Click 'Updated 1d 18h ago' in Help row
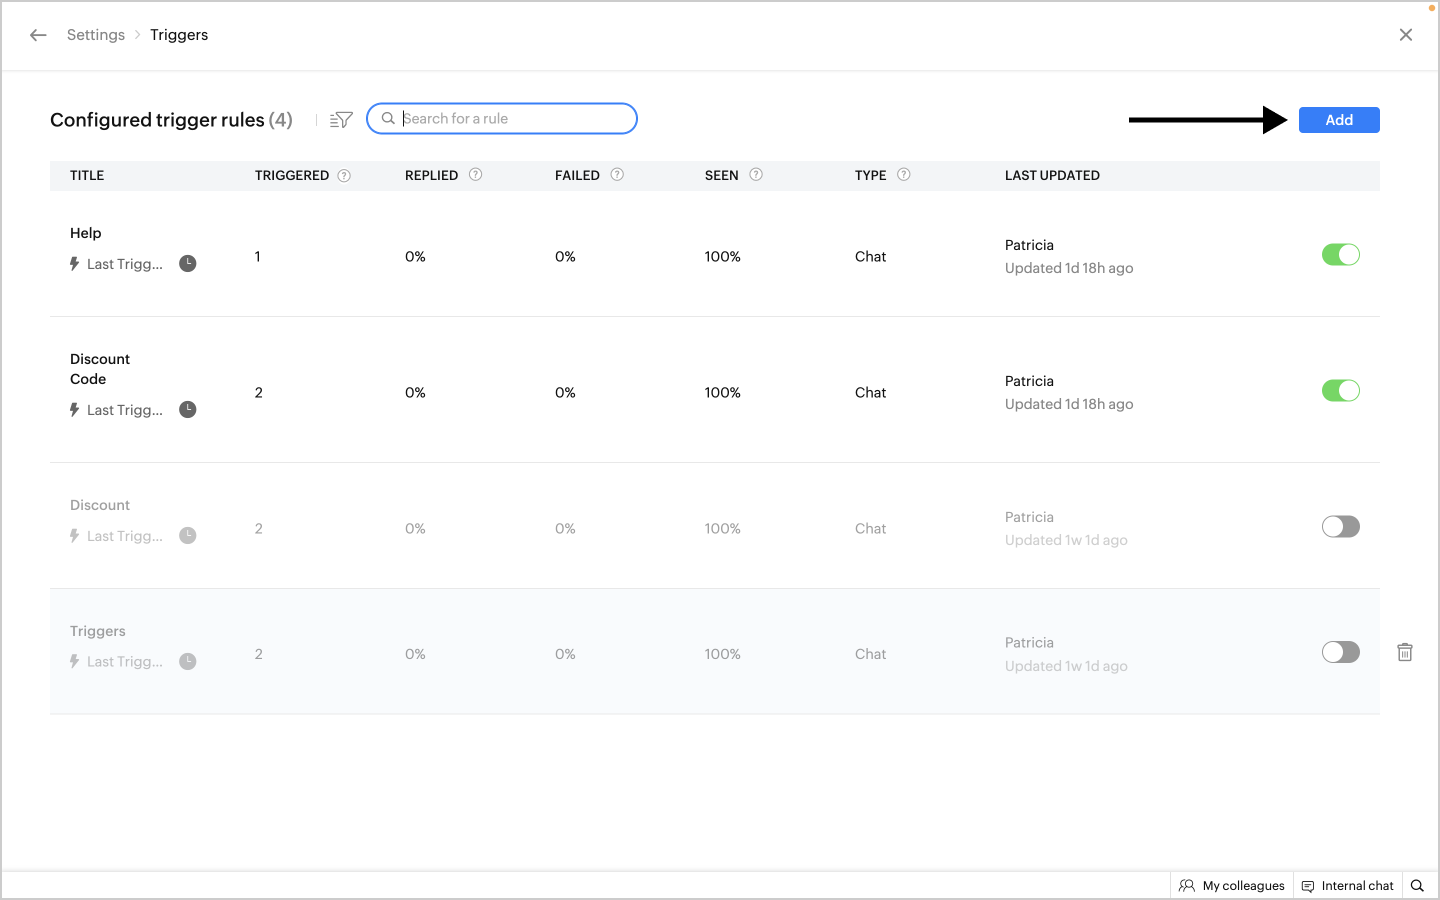This screenshot has width=1440, height=900. 1069,268
